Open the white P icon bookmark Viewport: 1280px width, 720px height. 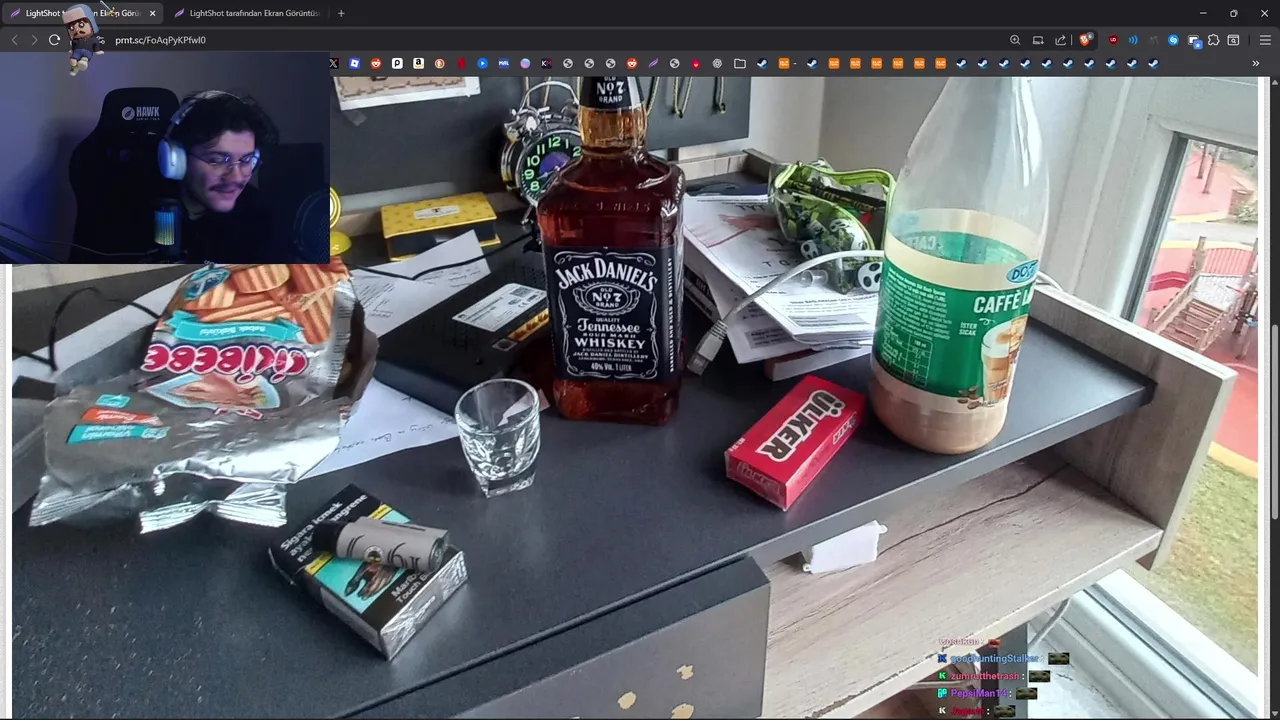coord(397,63)
